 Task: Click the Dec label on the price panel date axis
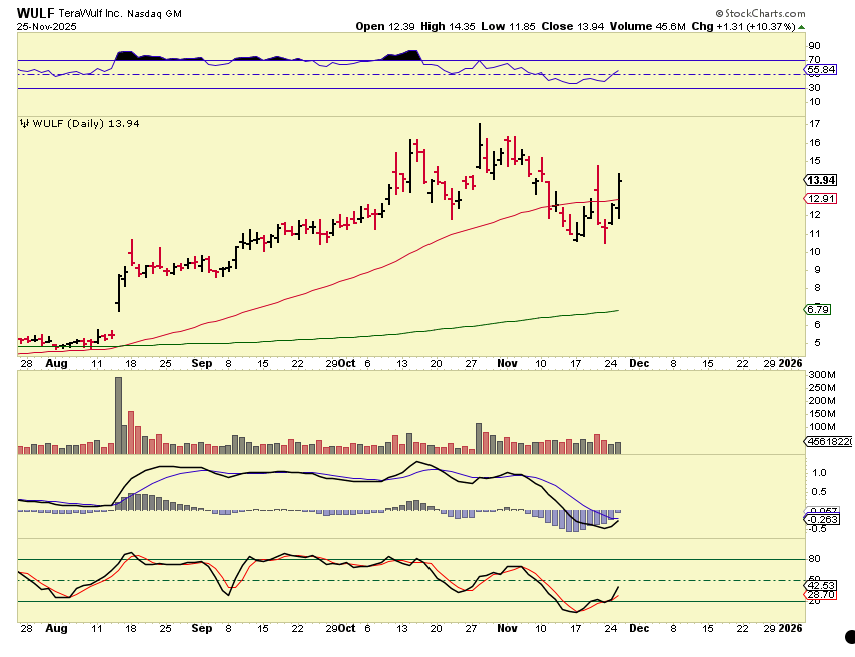(x=639, y=363)
